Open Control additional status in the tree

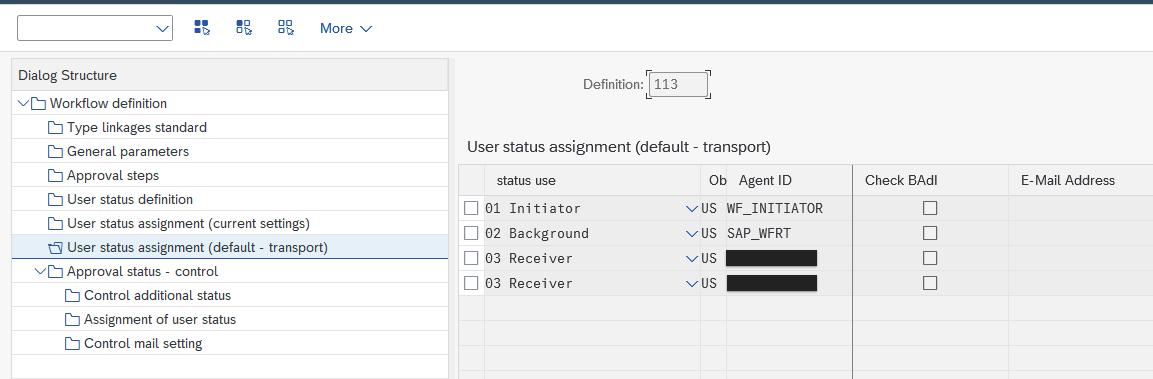(x=157, y=296)
